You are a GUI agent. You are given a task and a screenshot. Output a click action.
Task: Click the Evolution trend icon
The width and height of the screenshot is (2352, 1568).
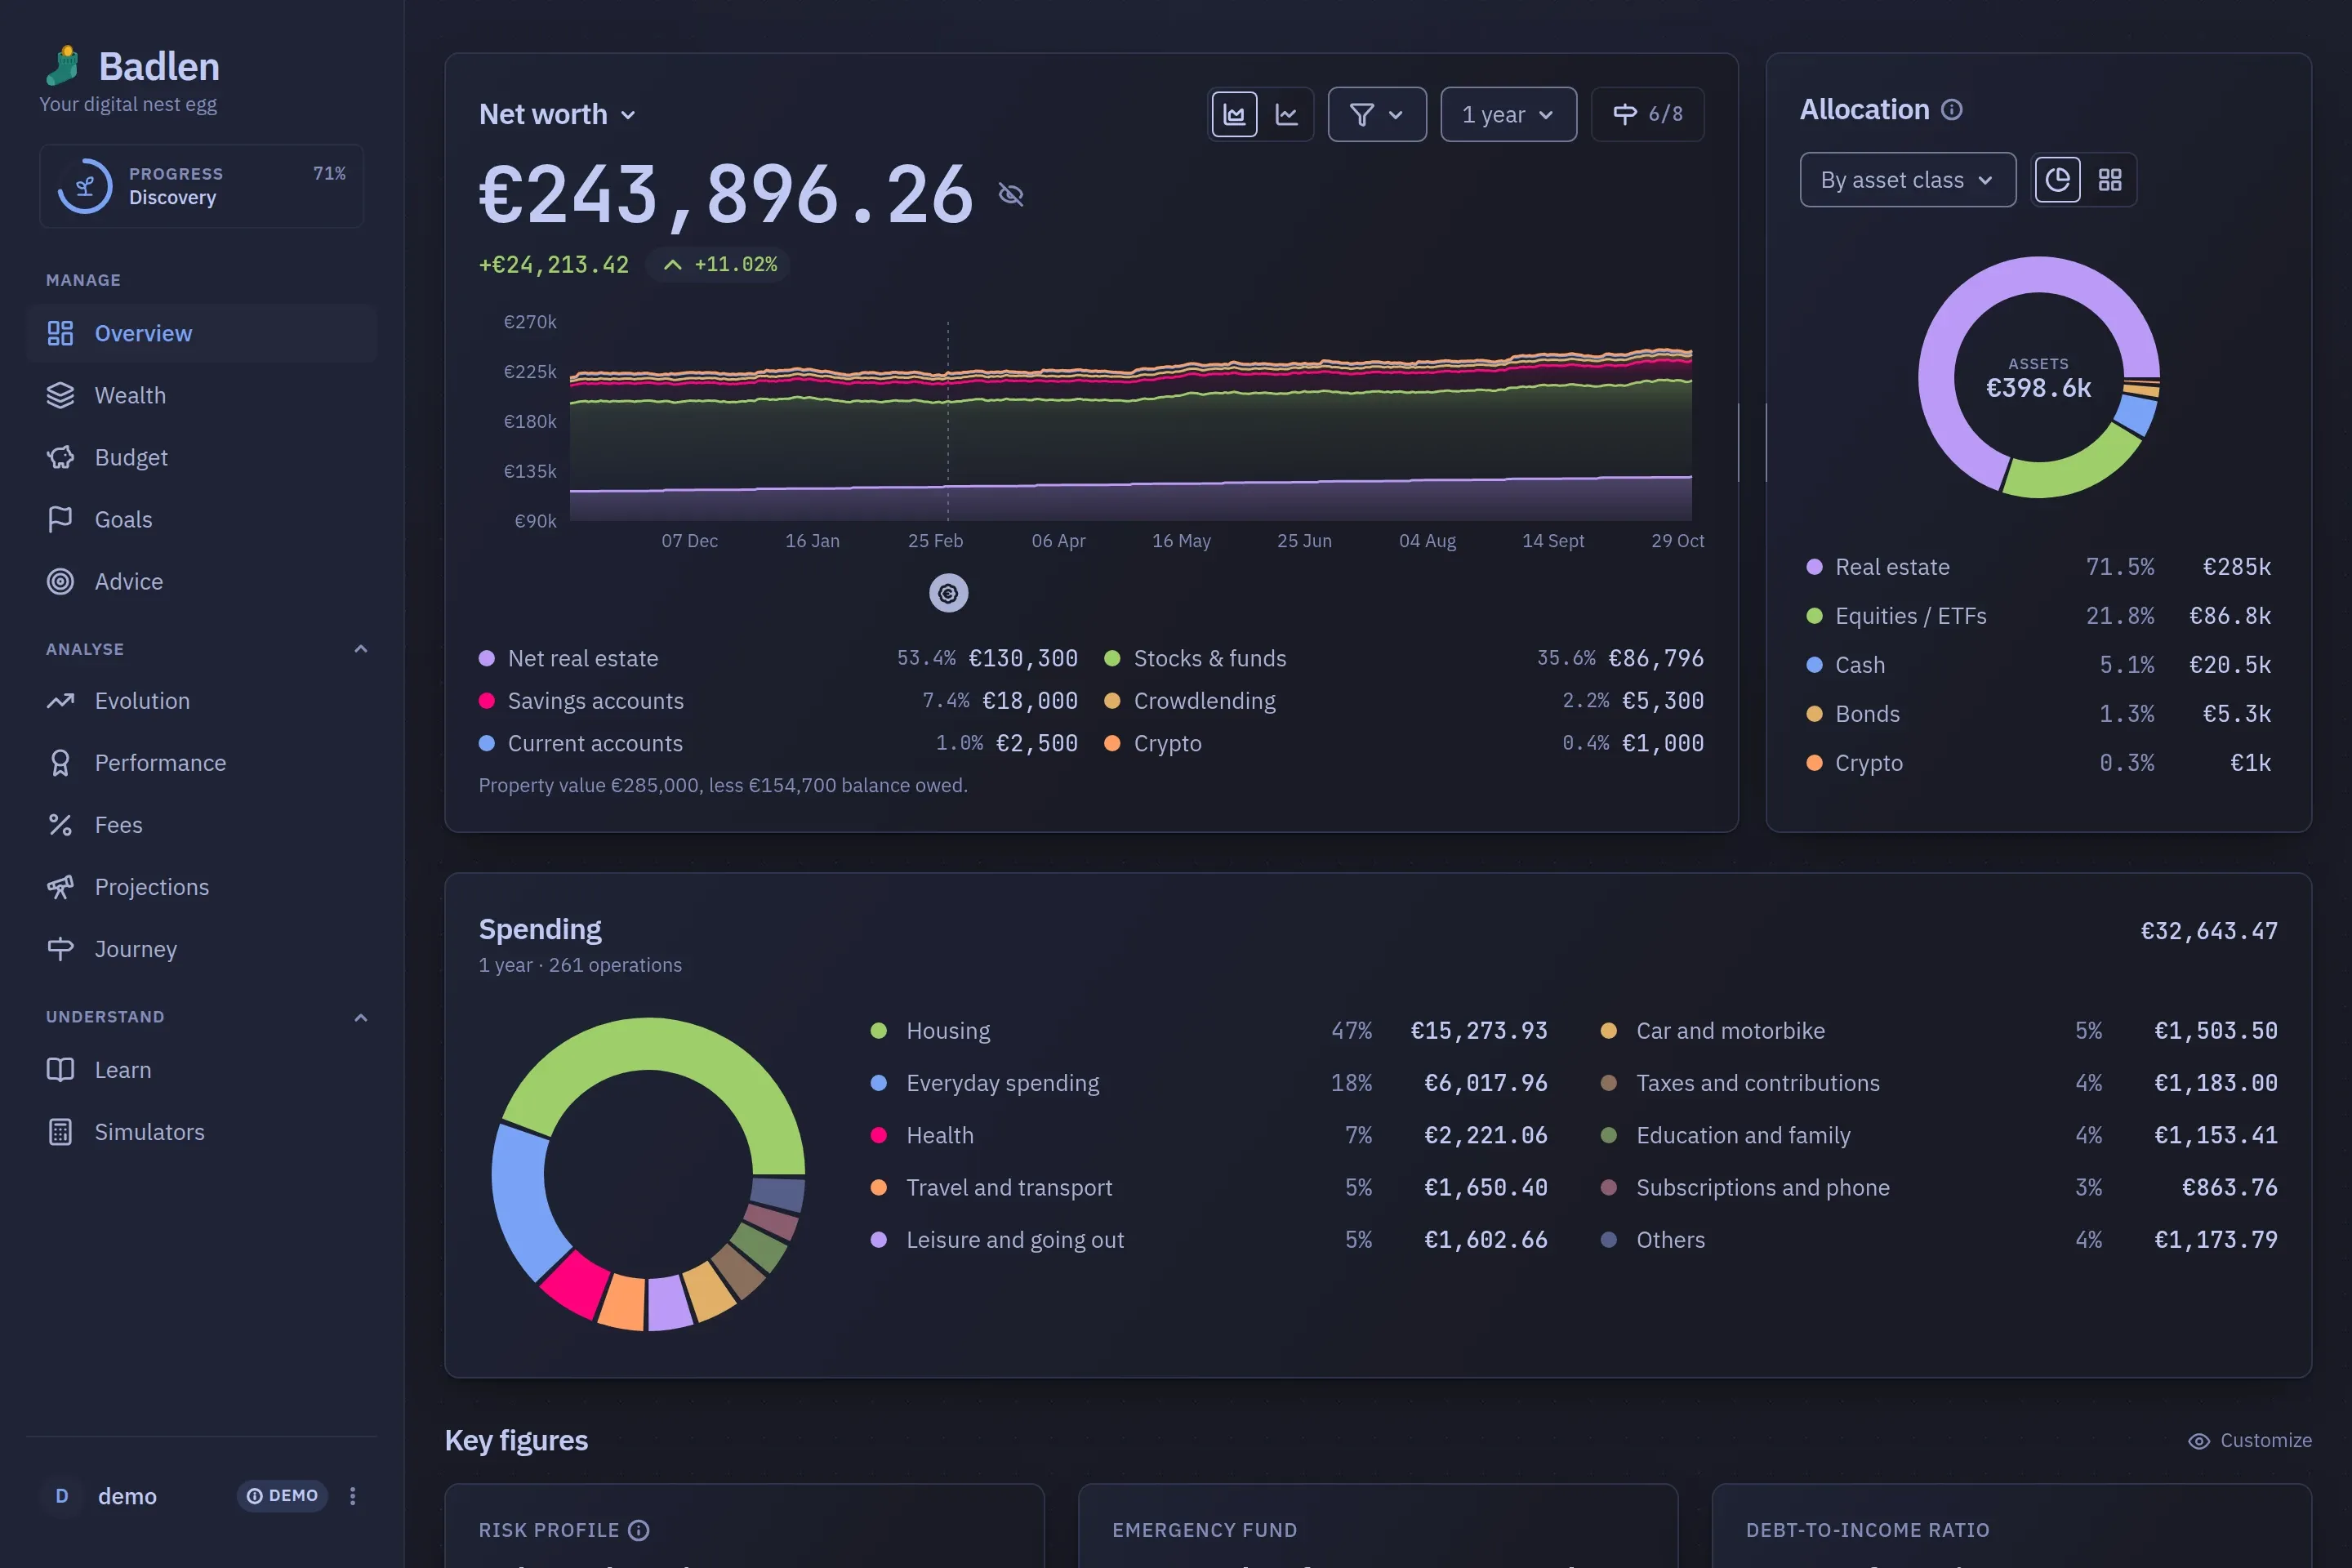(x=60, y=701)
